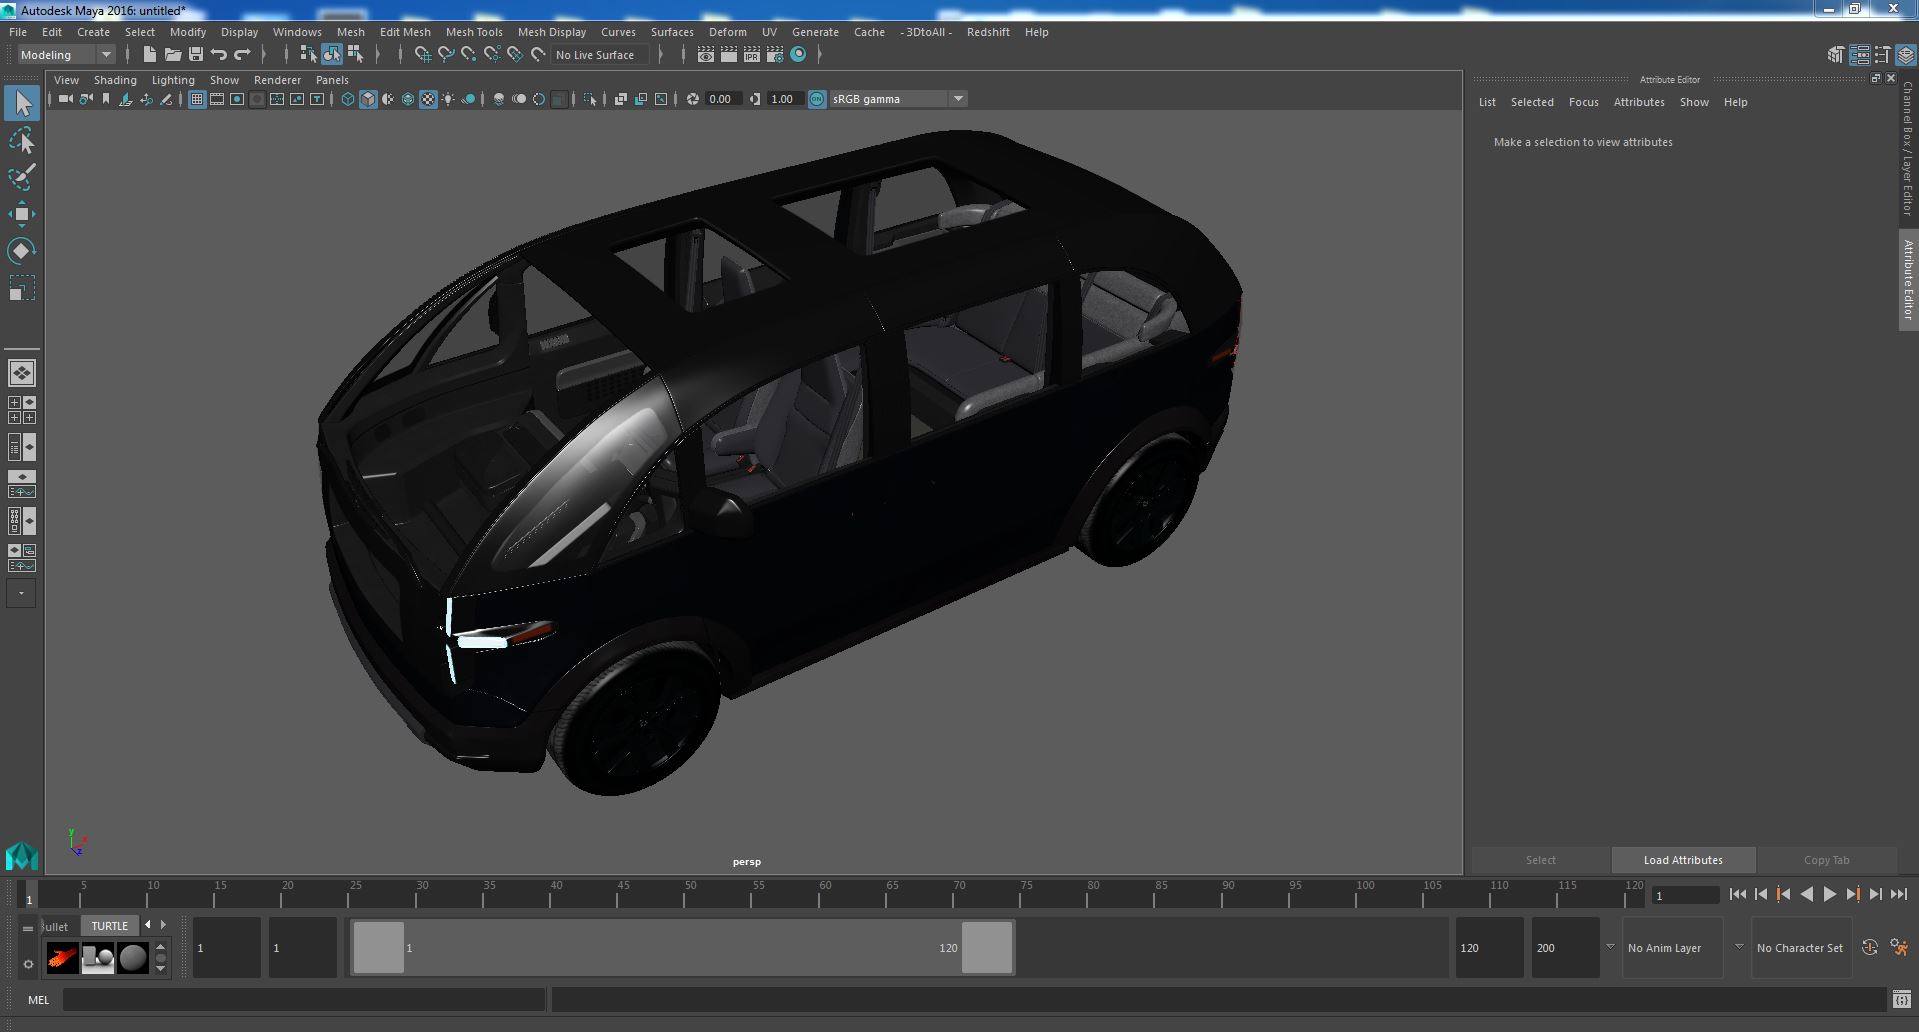
Task: Open the Attribute Editor vertical tab
Action: click(1908, 280)
